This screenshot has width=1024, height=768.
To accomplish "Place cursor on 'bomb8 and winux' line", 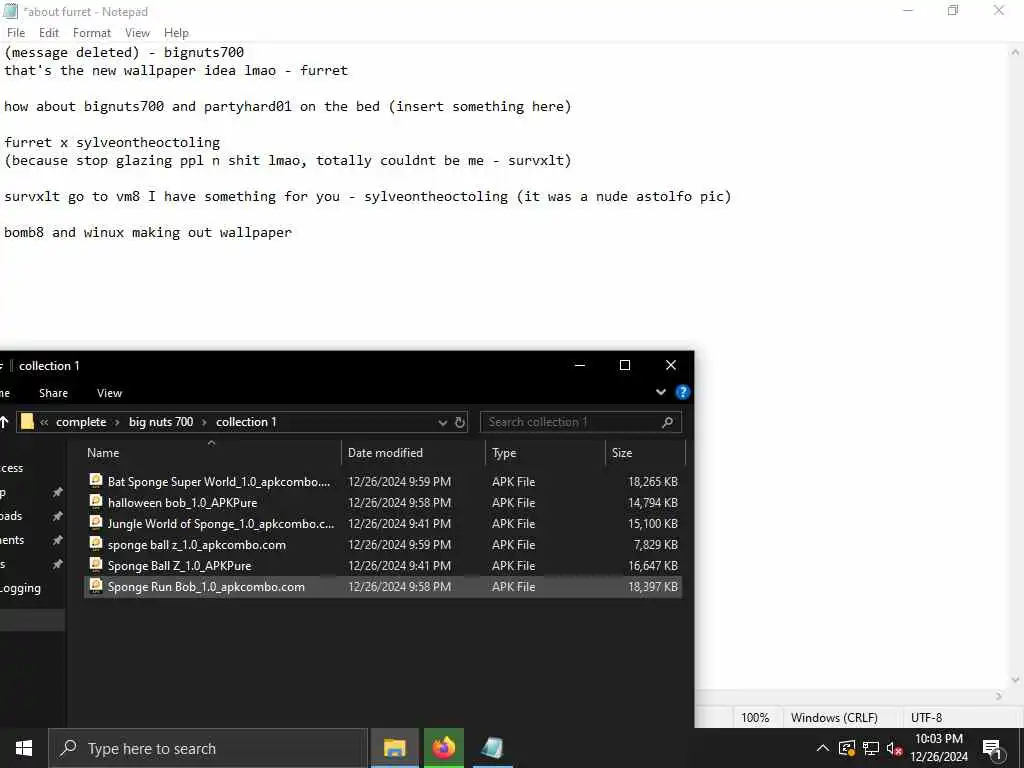I will pyautogui.click(x=148, y=232).
